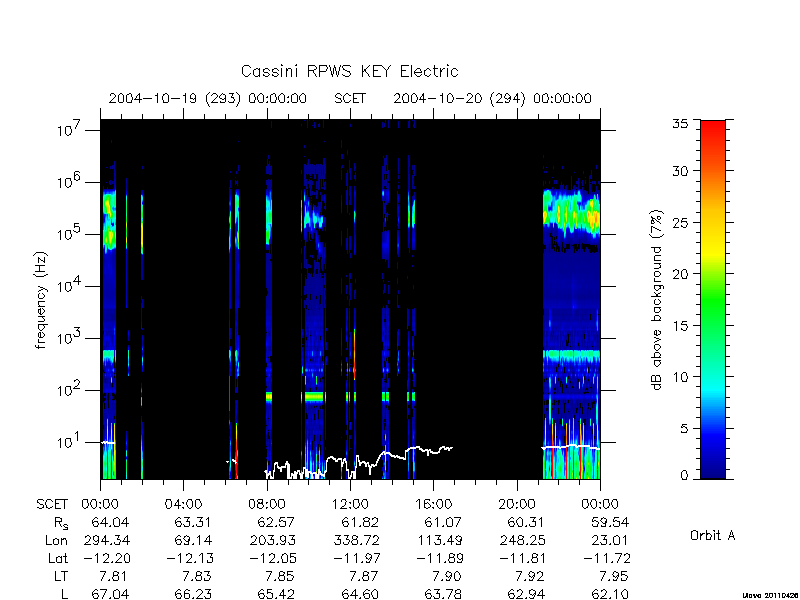Click the 'Rs' row label
Screen dimensions: 800x600
61,523
